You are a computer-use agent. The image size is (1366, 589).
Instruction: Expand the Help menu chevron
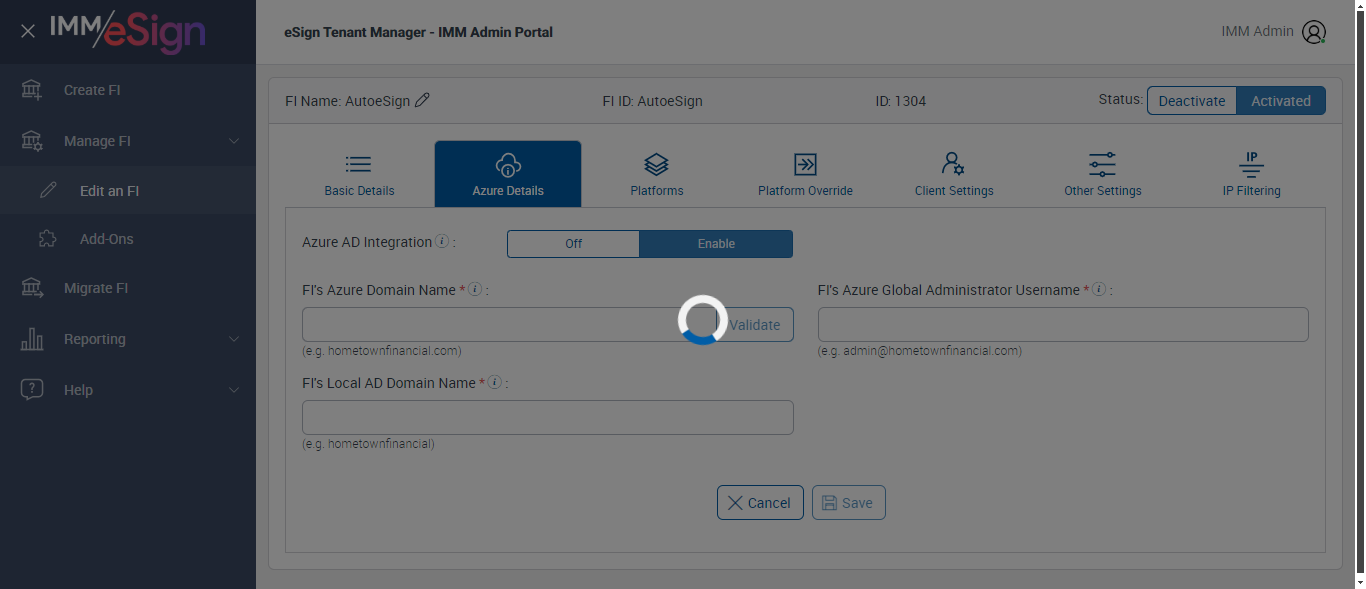(234, 390)
